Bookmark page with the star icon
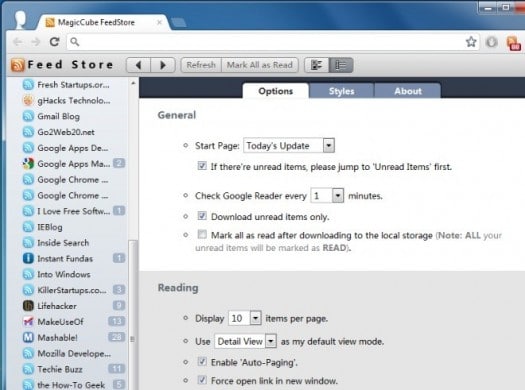Viewport: 525px width, 390px height. (471, 42)
